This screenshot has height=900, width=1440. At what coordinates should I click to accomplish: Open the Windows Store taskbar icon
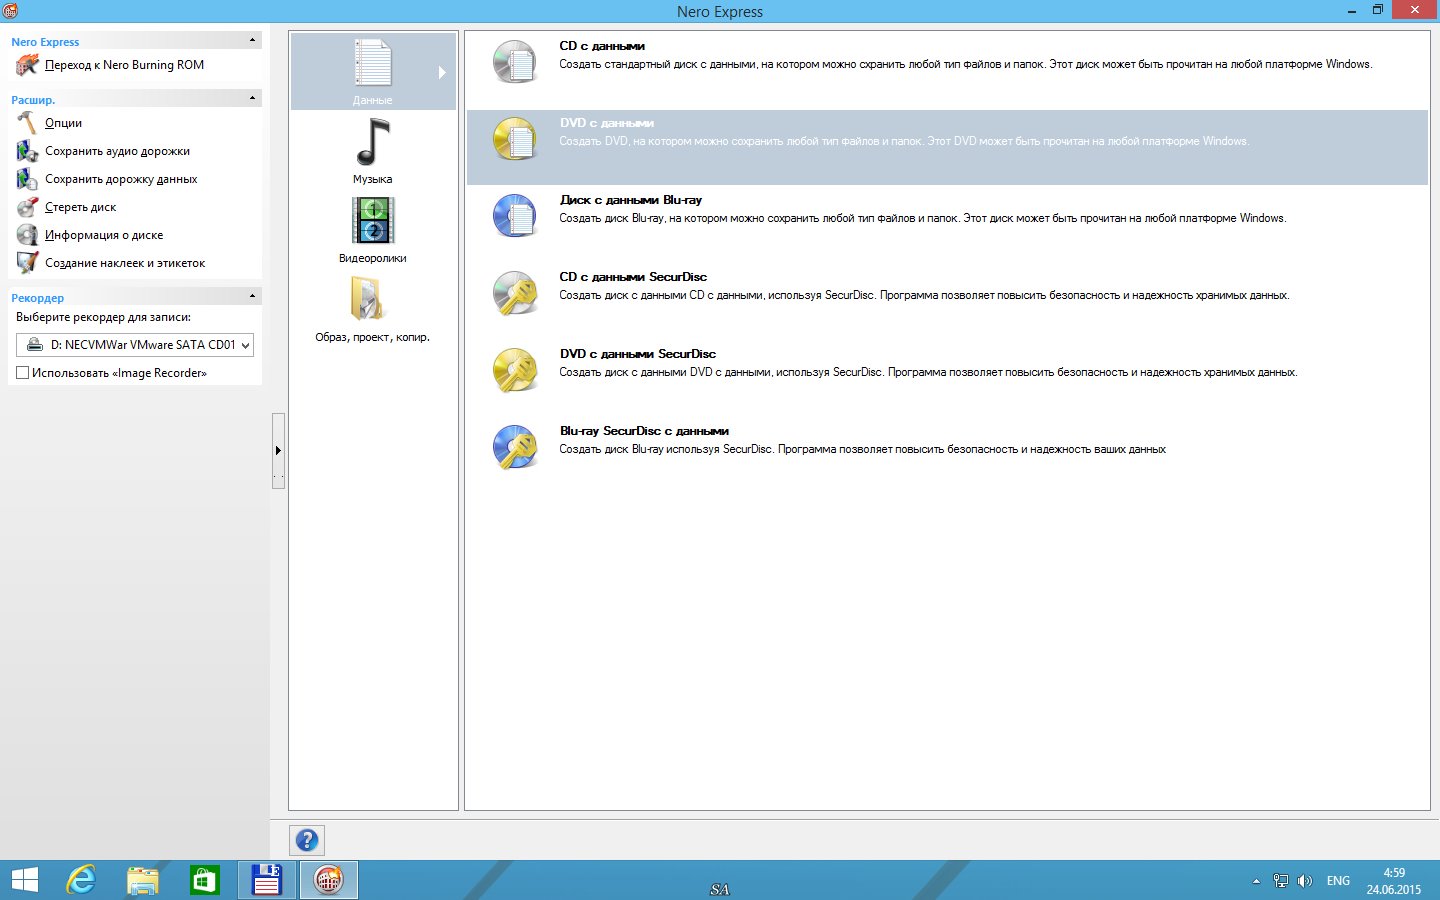tap(204, 880)
